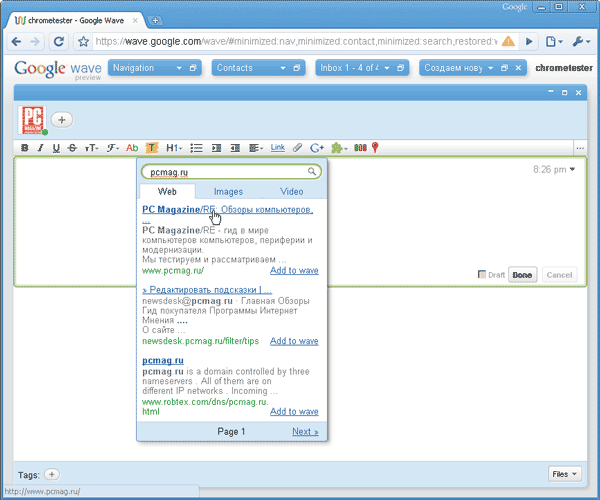This screenshot has width=600, height=500.
Task: Open the H1 heading style dropdown
Action: 174,148
